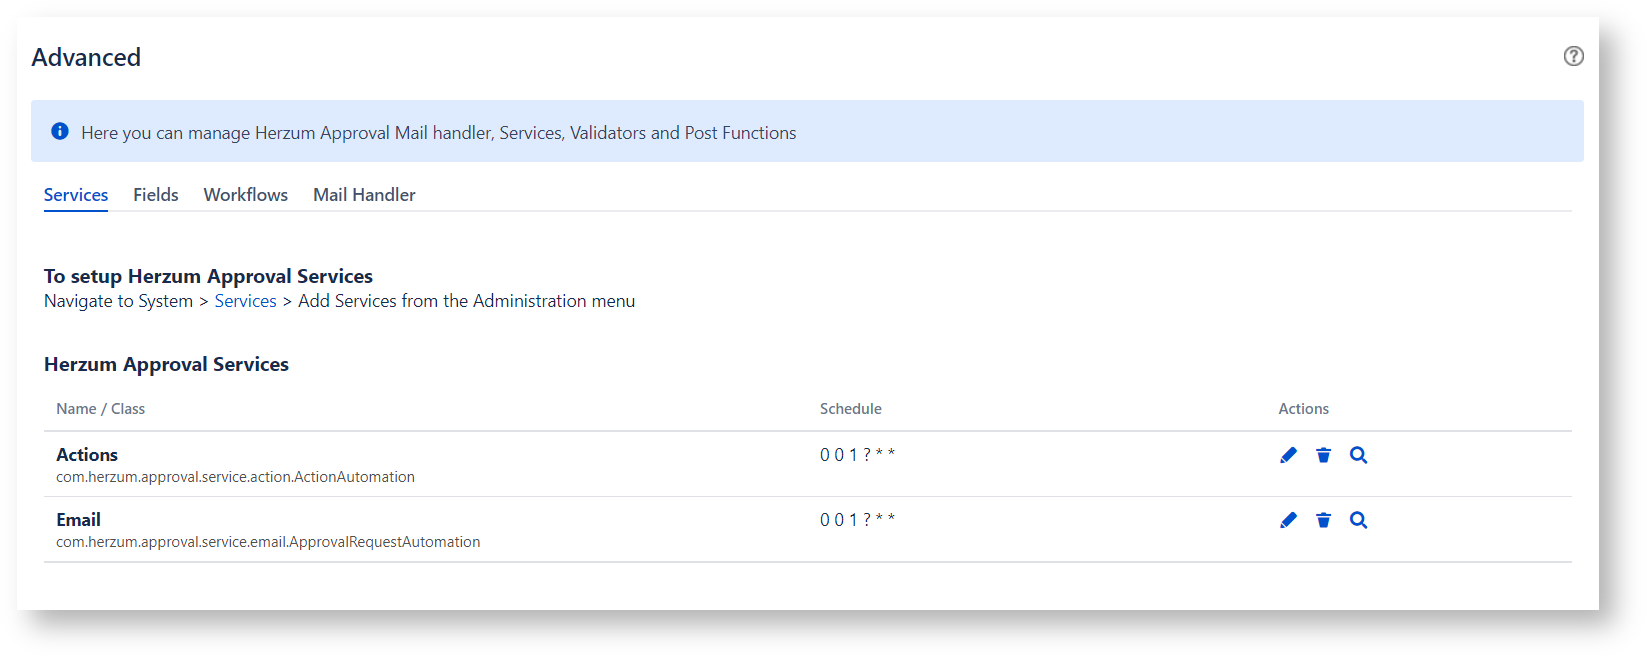Click the Email service name
Viewport: 1647px width, 658px height.
78,520
